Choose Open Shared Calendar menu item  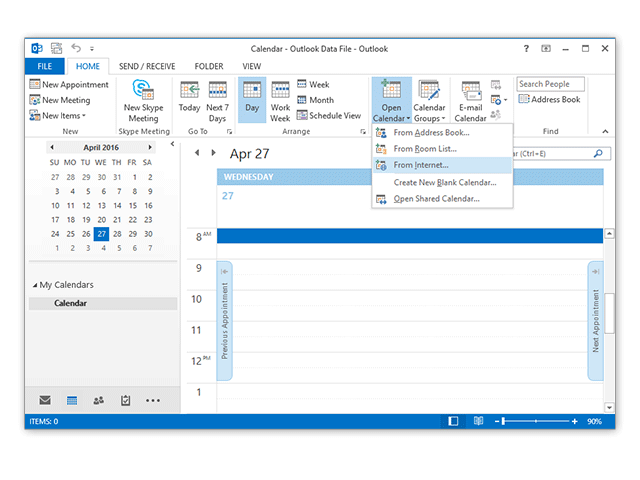pyautogui.click(x=442, y=199)
